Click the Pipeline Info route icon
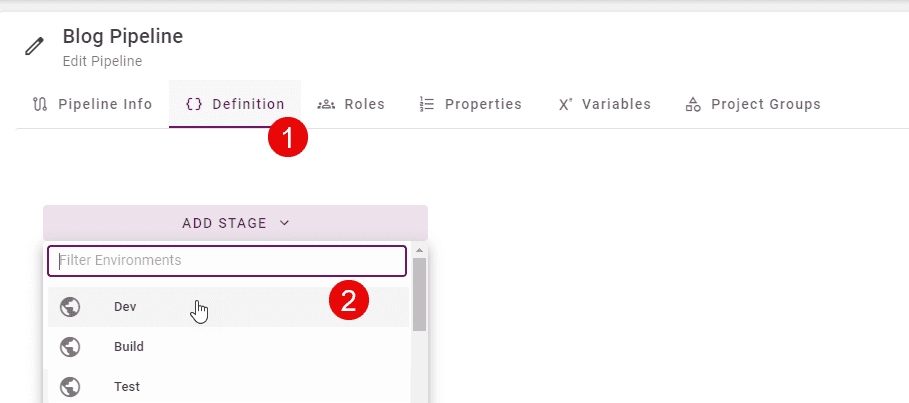 [40, 104]
